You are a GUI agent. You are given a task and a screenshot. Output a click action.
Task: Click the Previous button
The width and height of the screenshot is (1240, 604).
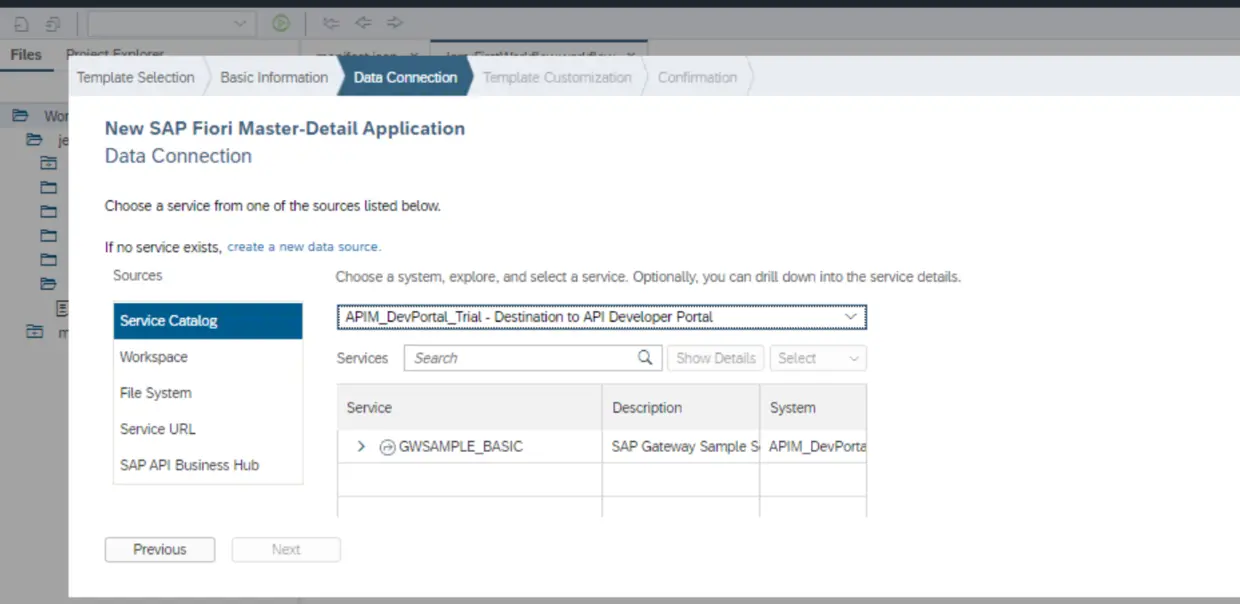[x=160, y=549]
